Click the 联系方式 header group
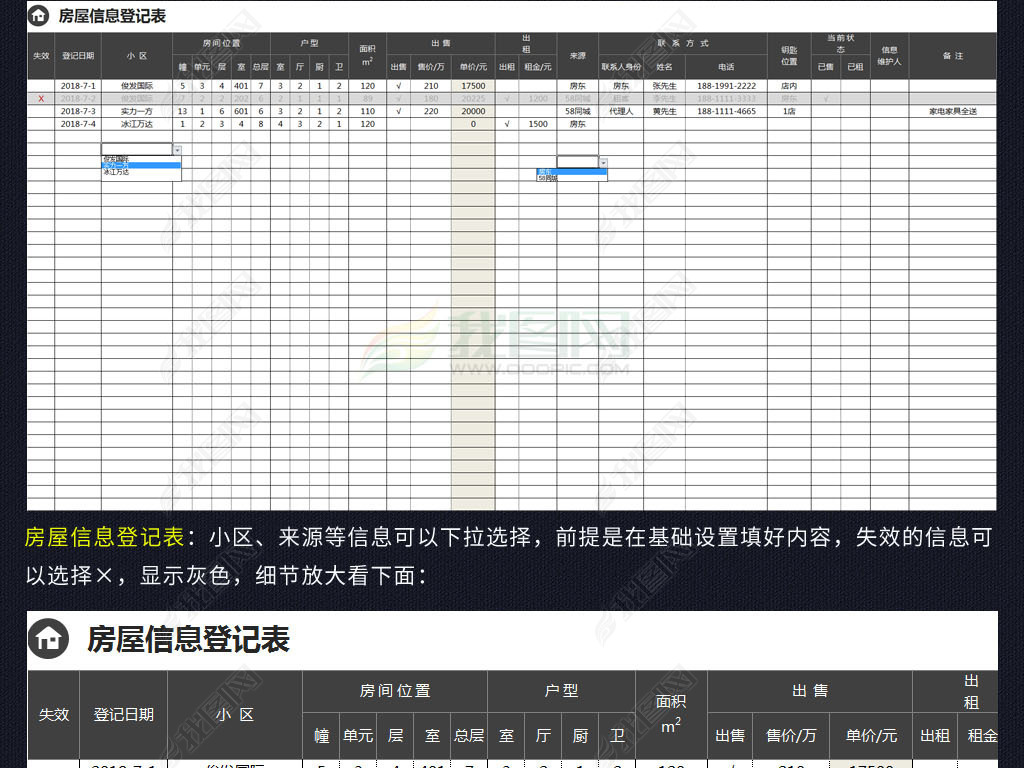Image resolution: width=1024 pixels, height=768 pixels. click(683, 44)
